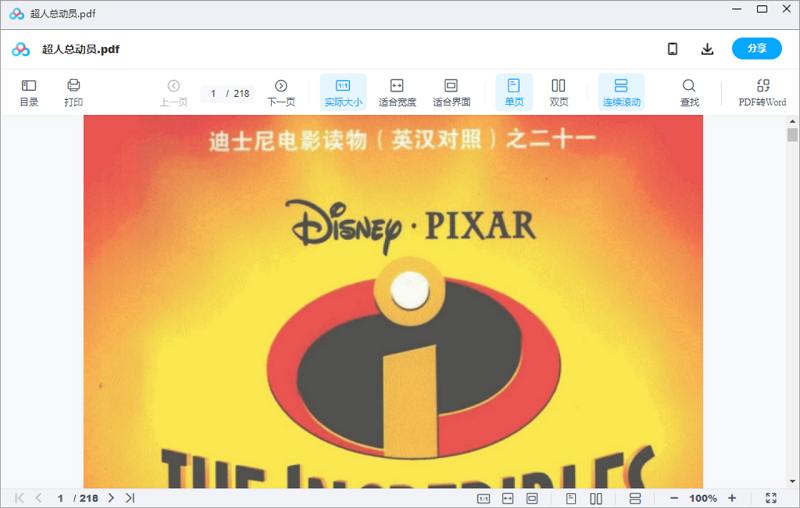Image resolution: width=800 pixels, height=508 pixels.
Task: Zoom out with the minus button
Action: (x=674, y=498)
